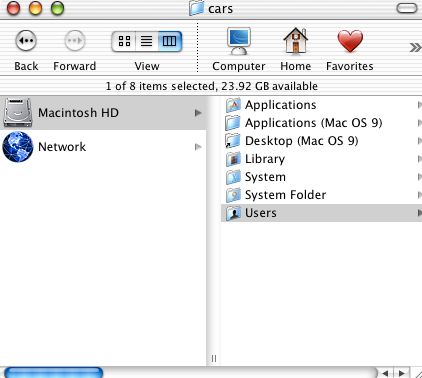
Task: Click the scroll left arrow
Action: click(386, 373)
